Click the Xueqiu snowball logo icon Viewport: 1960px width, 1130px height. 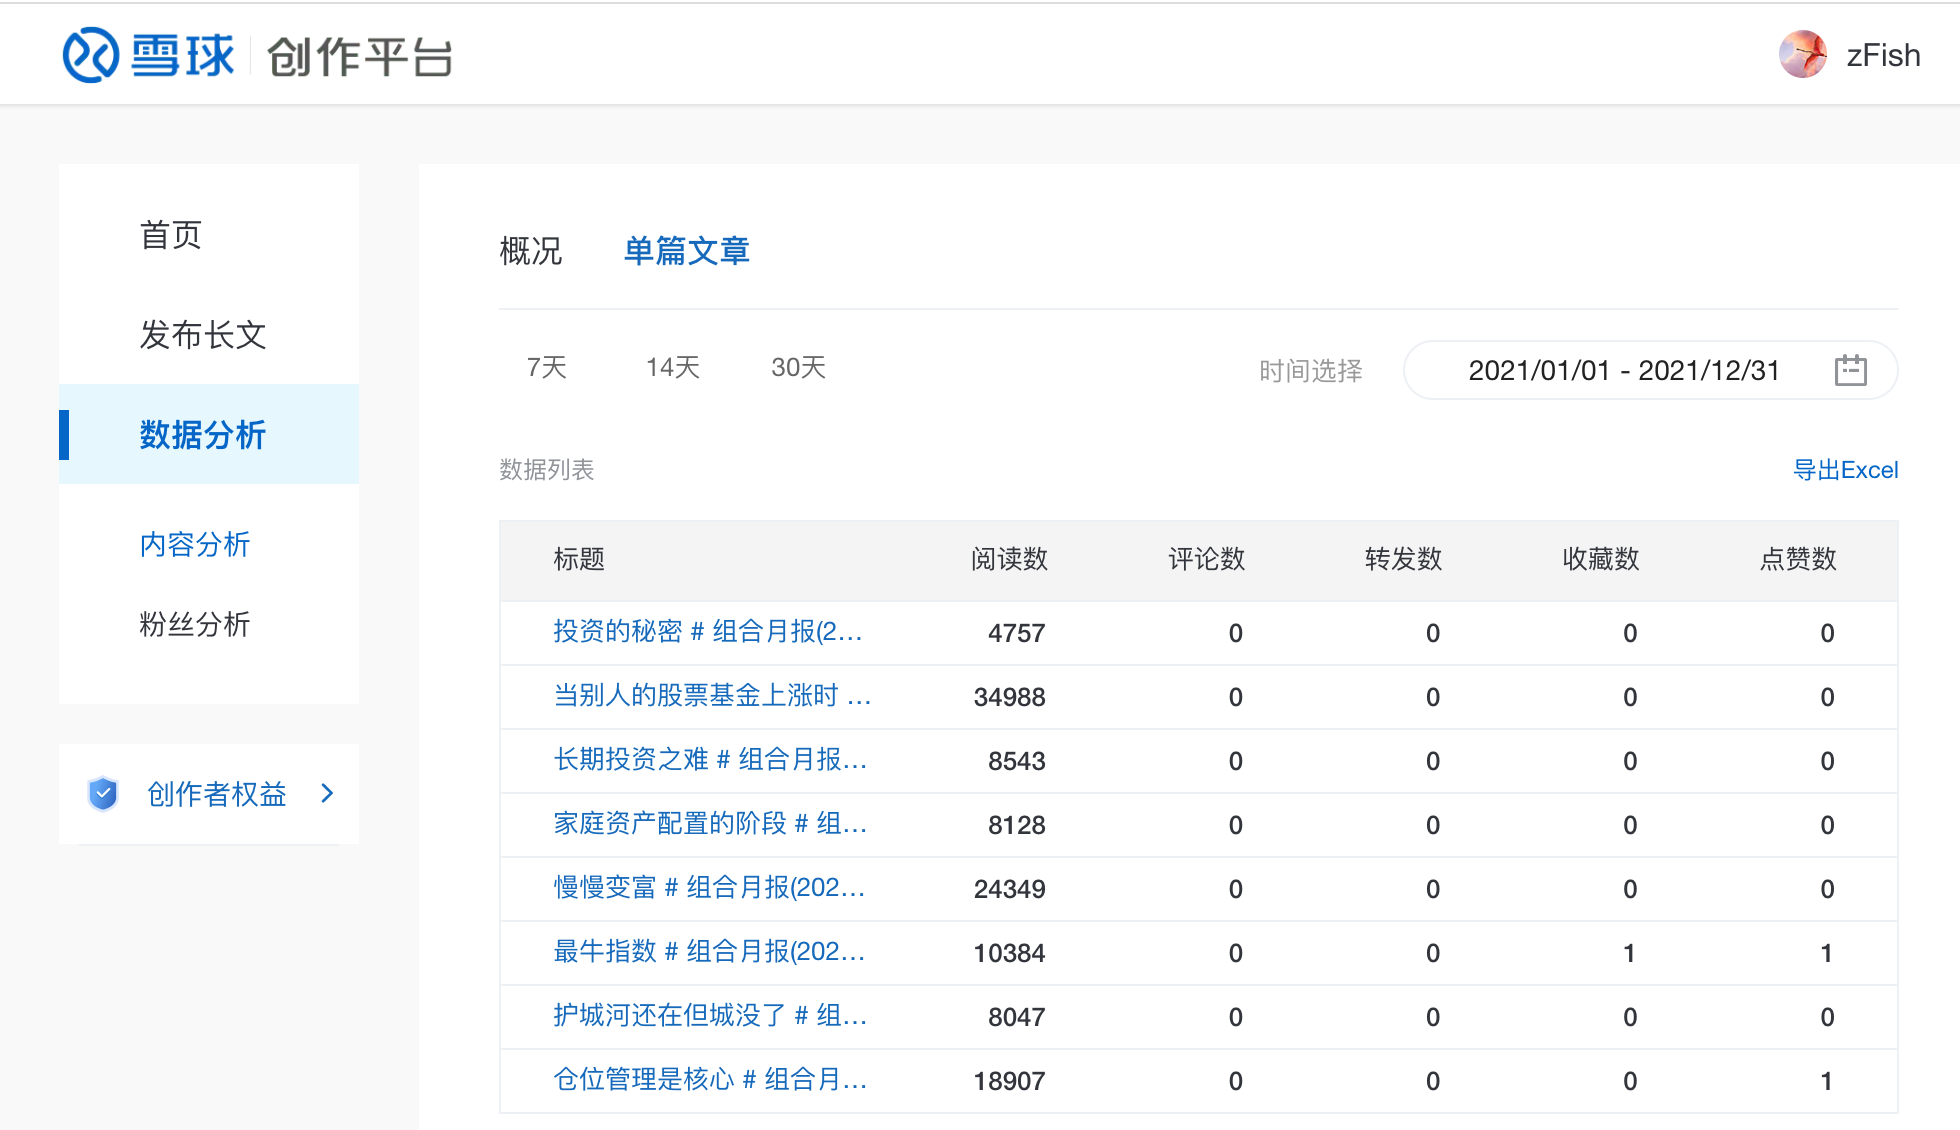(x=91, y=55)
